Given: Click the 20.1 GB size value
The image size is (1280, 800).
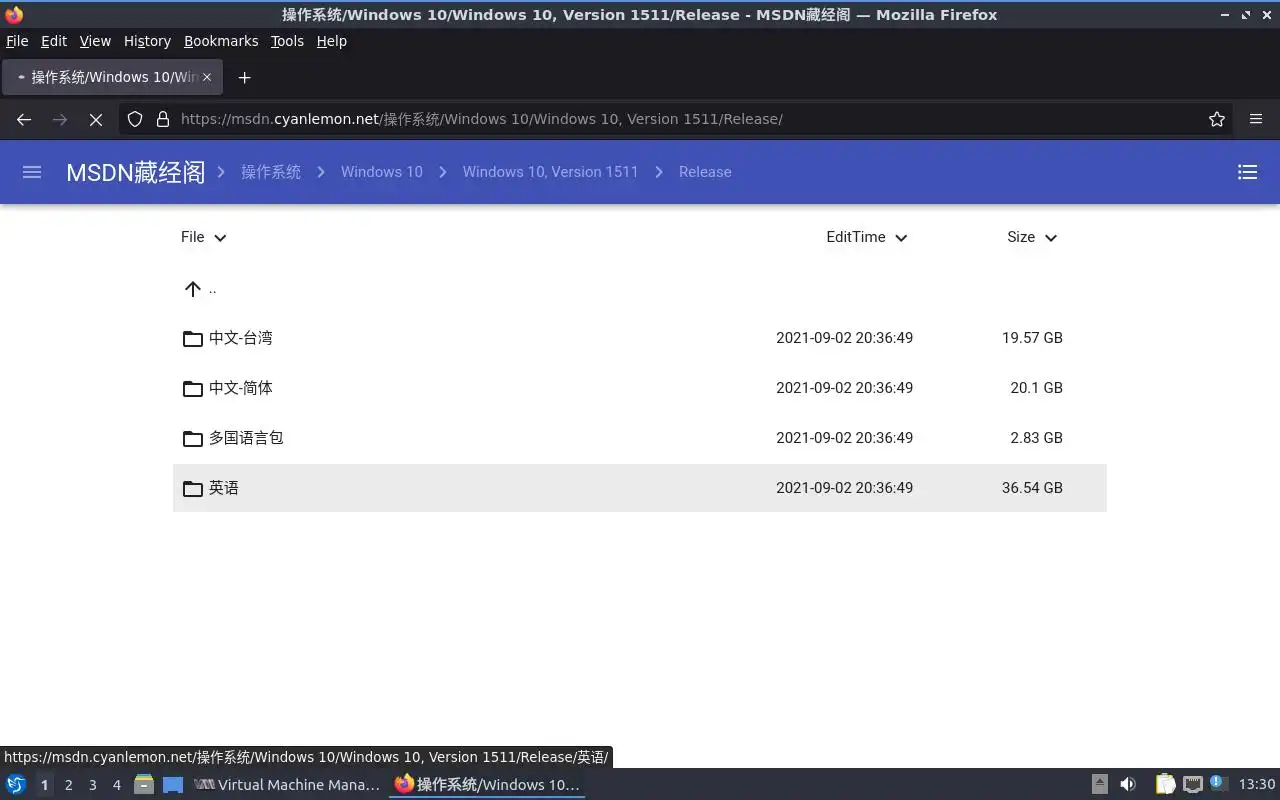Looking at the screenshot, I should coord(1036,388).
